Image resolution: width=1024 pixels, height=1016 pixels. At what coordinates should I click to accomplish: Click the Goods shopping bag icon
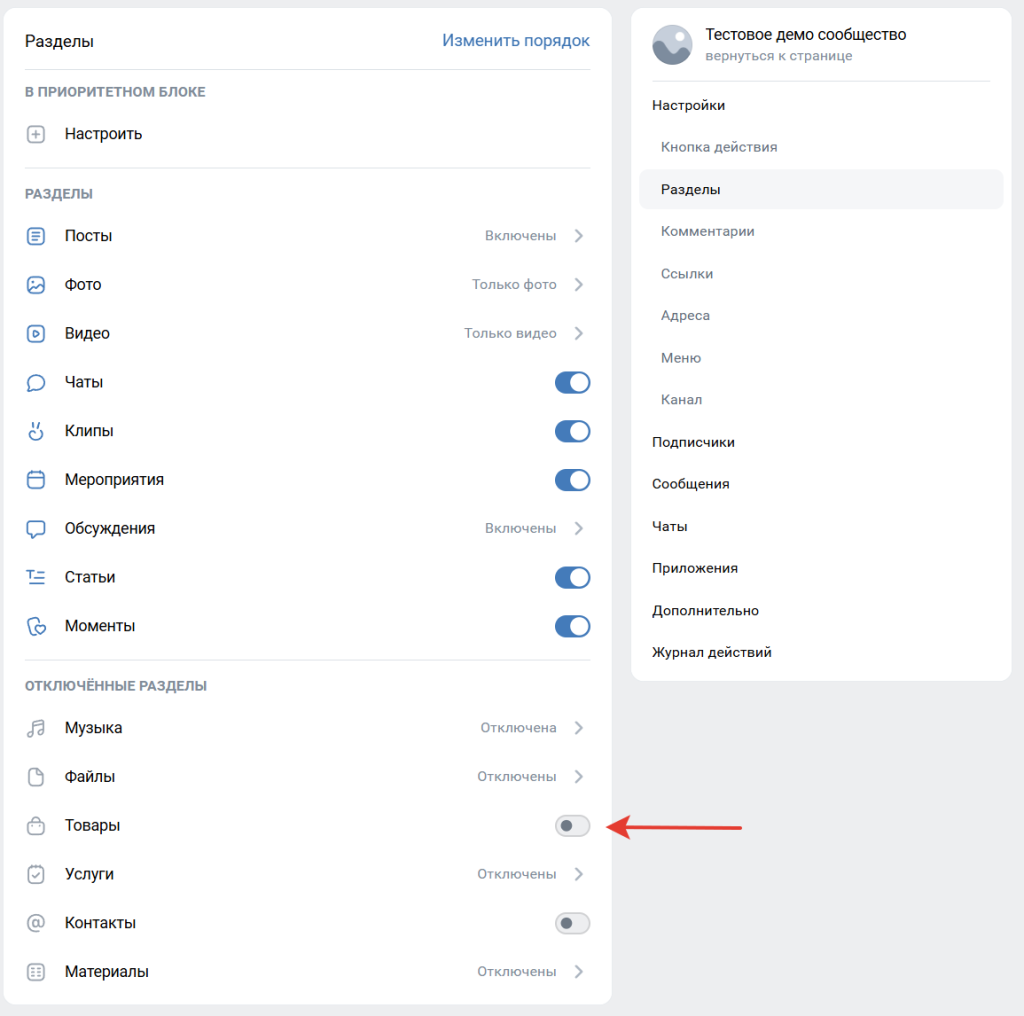36,826
